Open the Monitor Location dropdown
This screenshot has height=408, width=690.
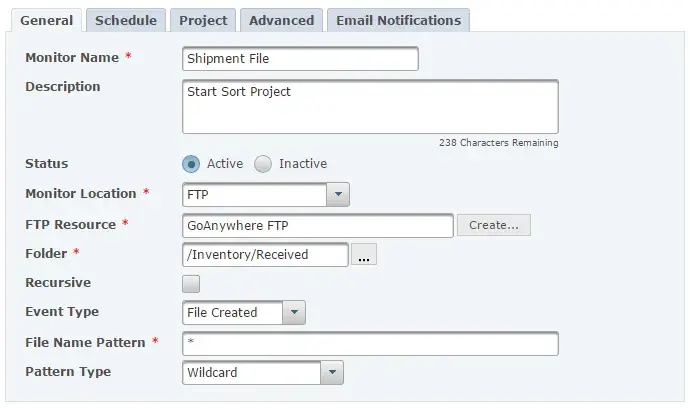[265, 195]
